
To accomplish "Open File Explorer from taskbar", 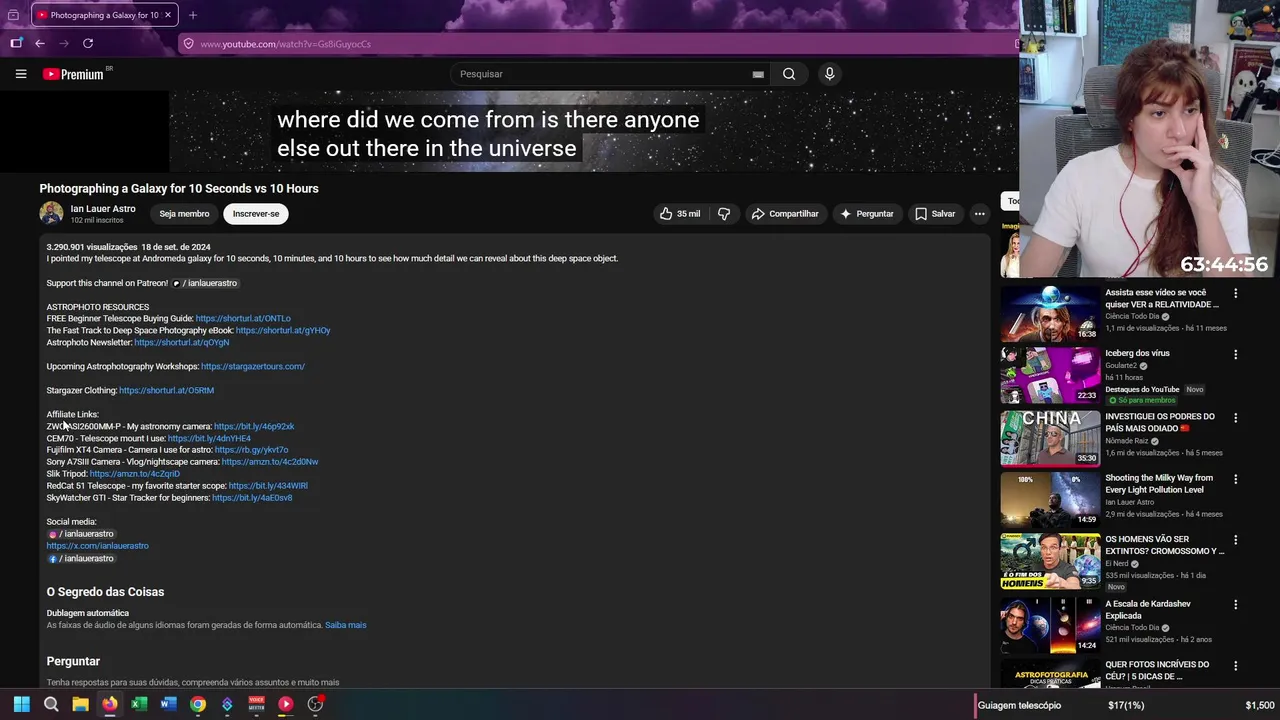I will (x=80, y=704).
